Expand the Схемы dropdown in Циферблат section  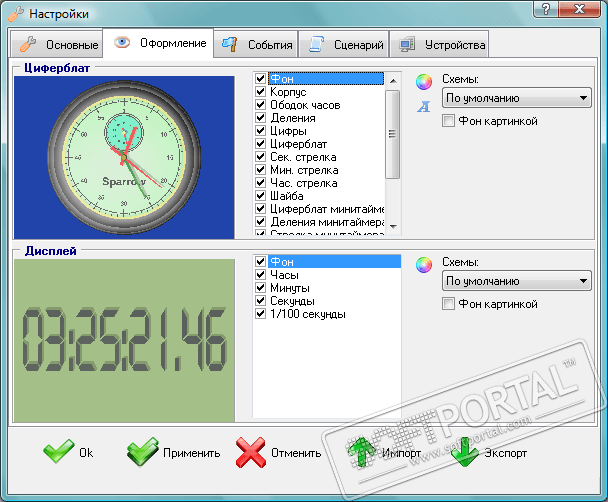click(x=516, y=98)
